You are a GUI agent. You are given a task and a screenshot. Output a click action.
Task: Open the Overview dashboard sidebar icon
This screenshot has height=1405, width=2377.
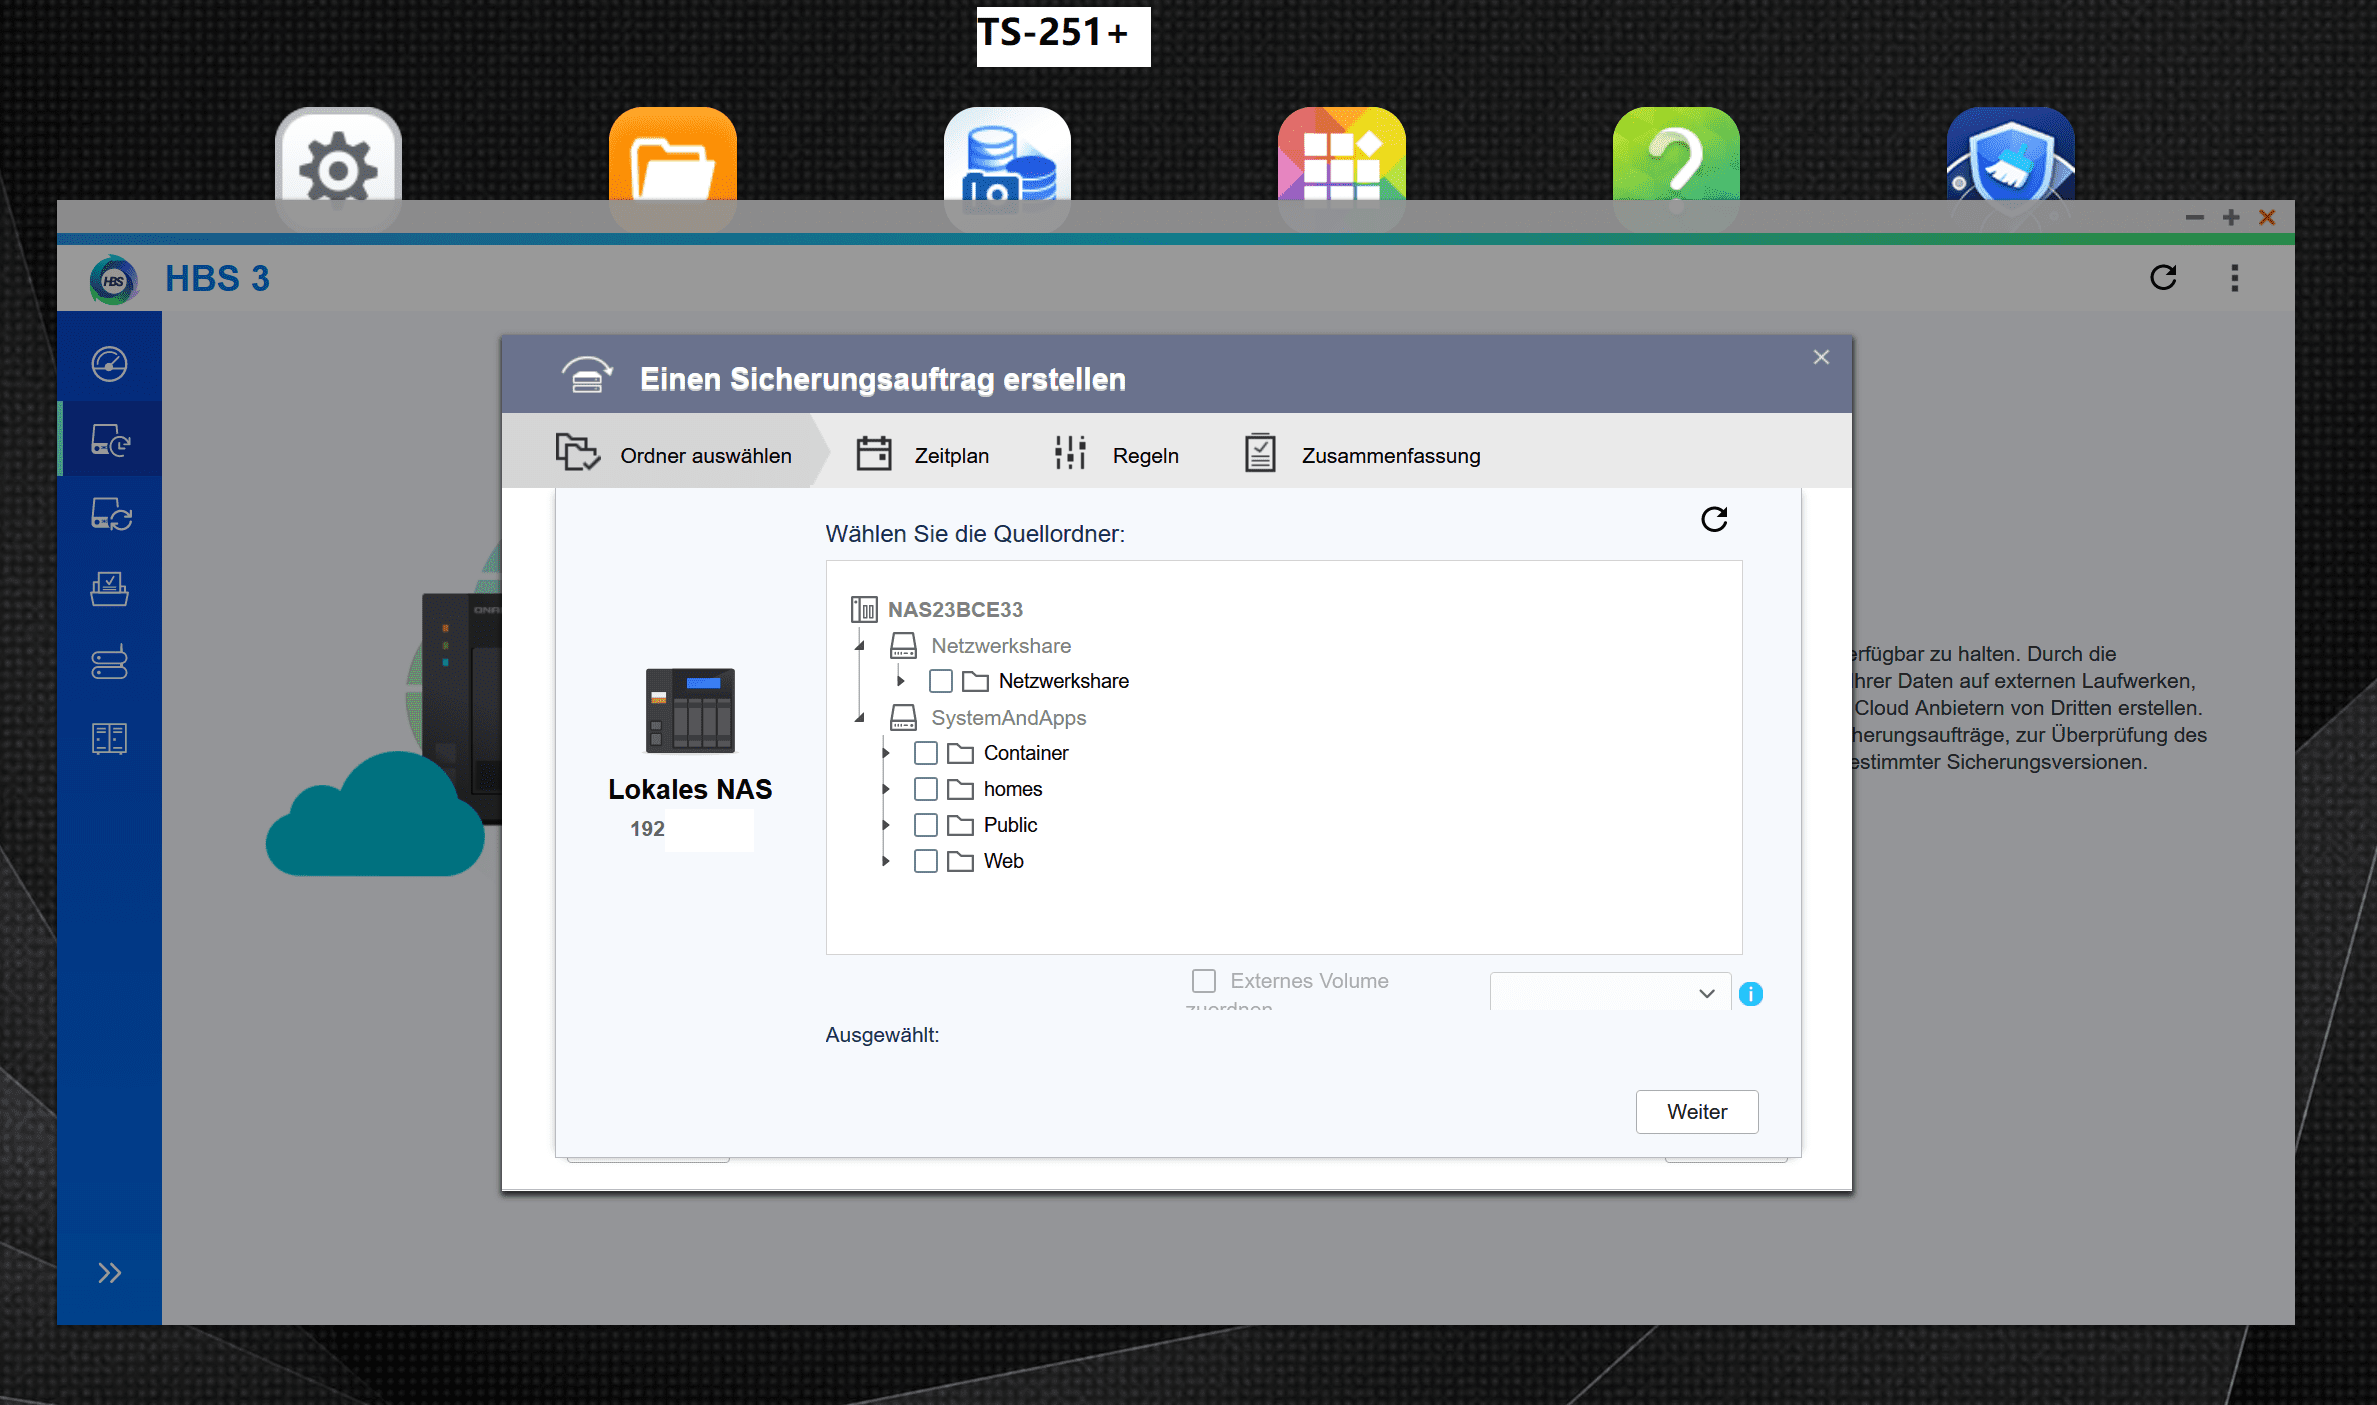pyautogui.click(x=109, y=364)
